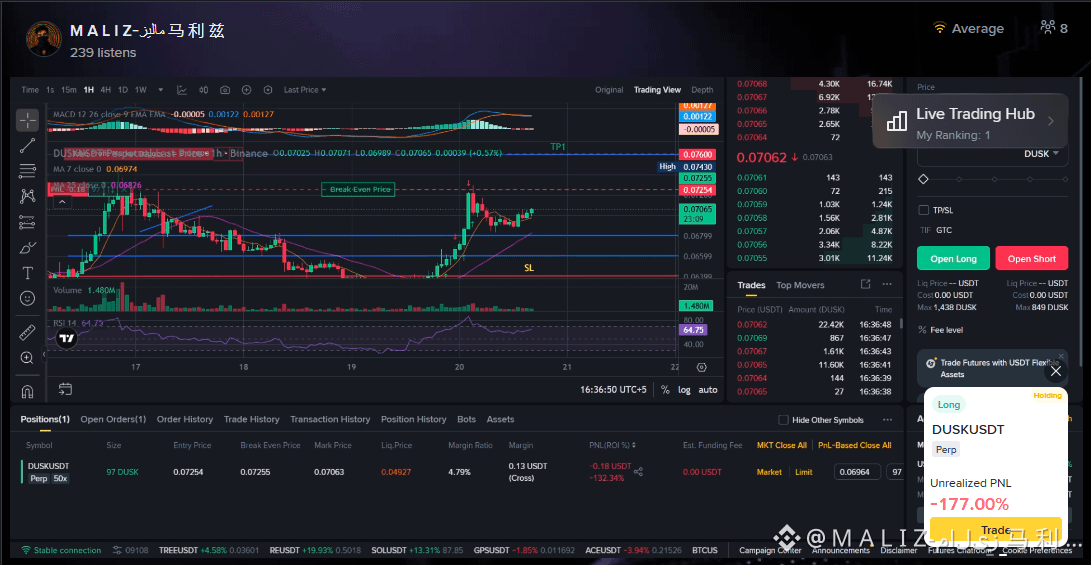Open chart settings in the top toolbar
The width and height of the screenshot is (1091, 565).
(x=268, y=90)
